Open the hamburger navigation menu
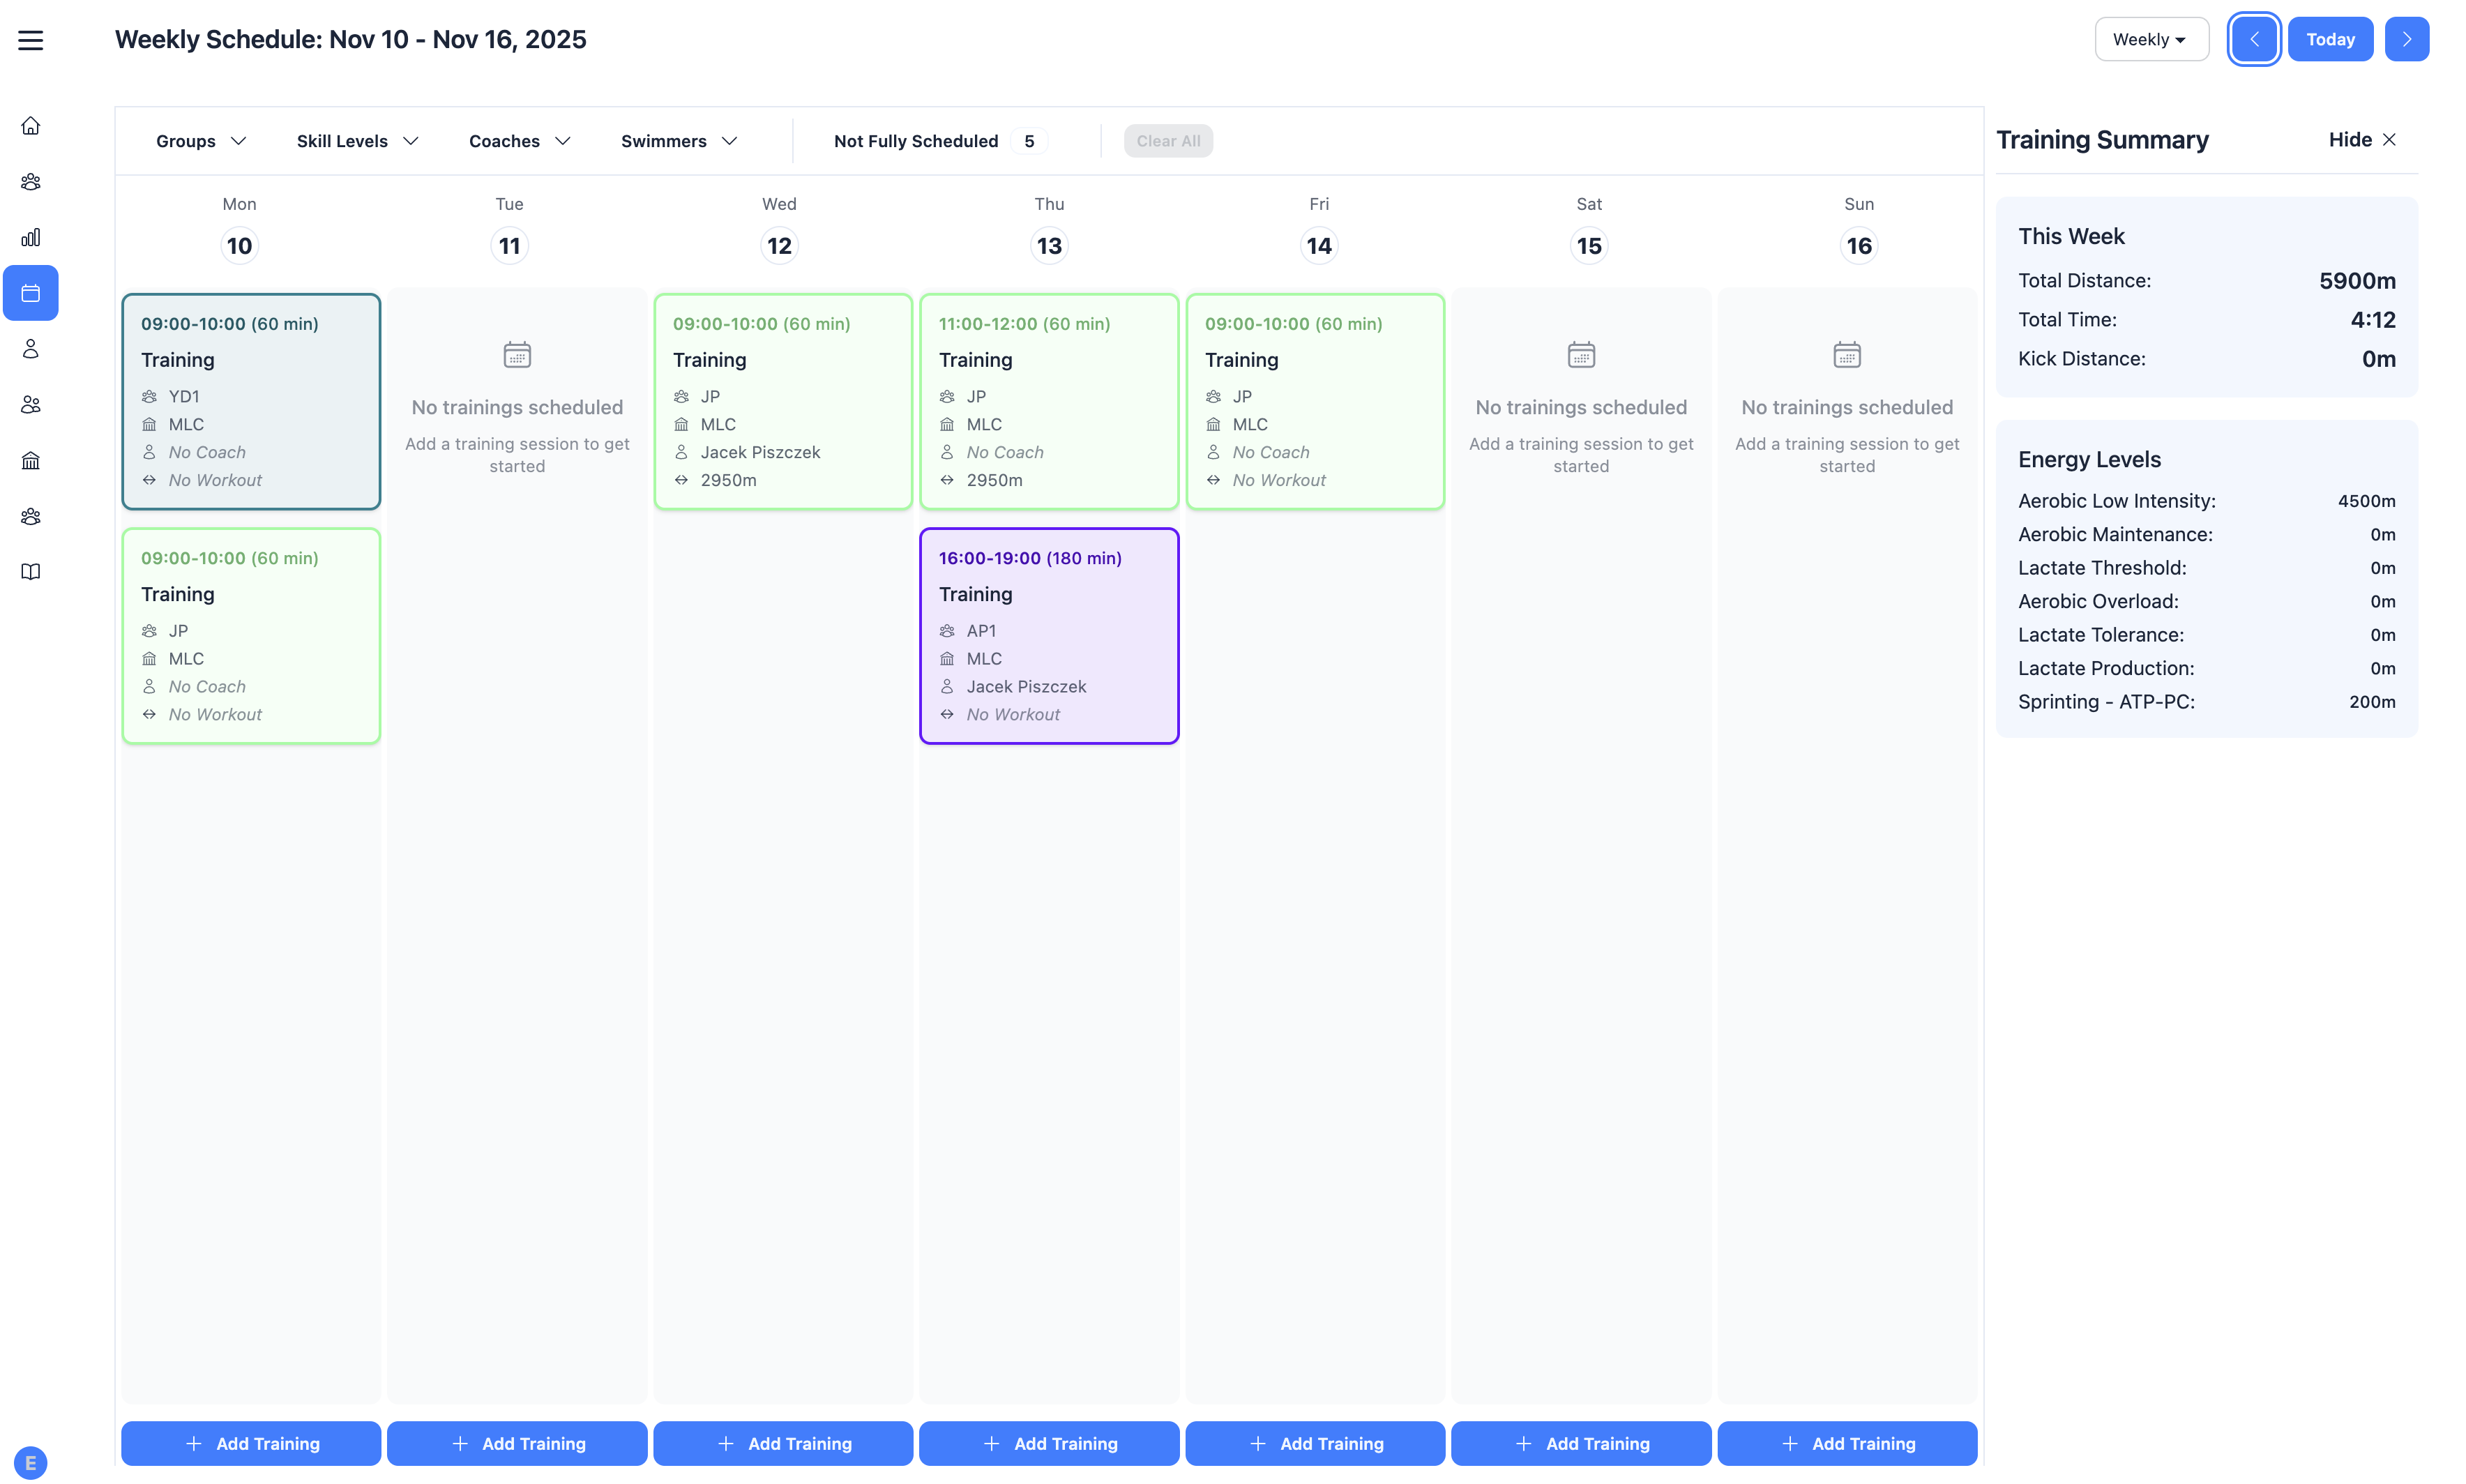Screen dimensions: 2466x1484 (31, 40)
